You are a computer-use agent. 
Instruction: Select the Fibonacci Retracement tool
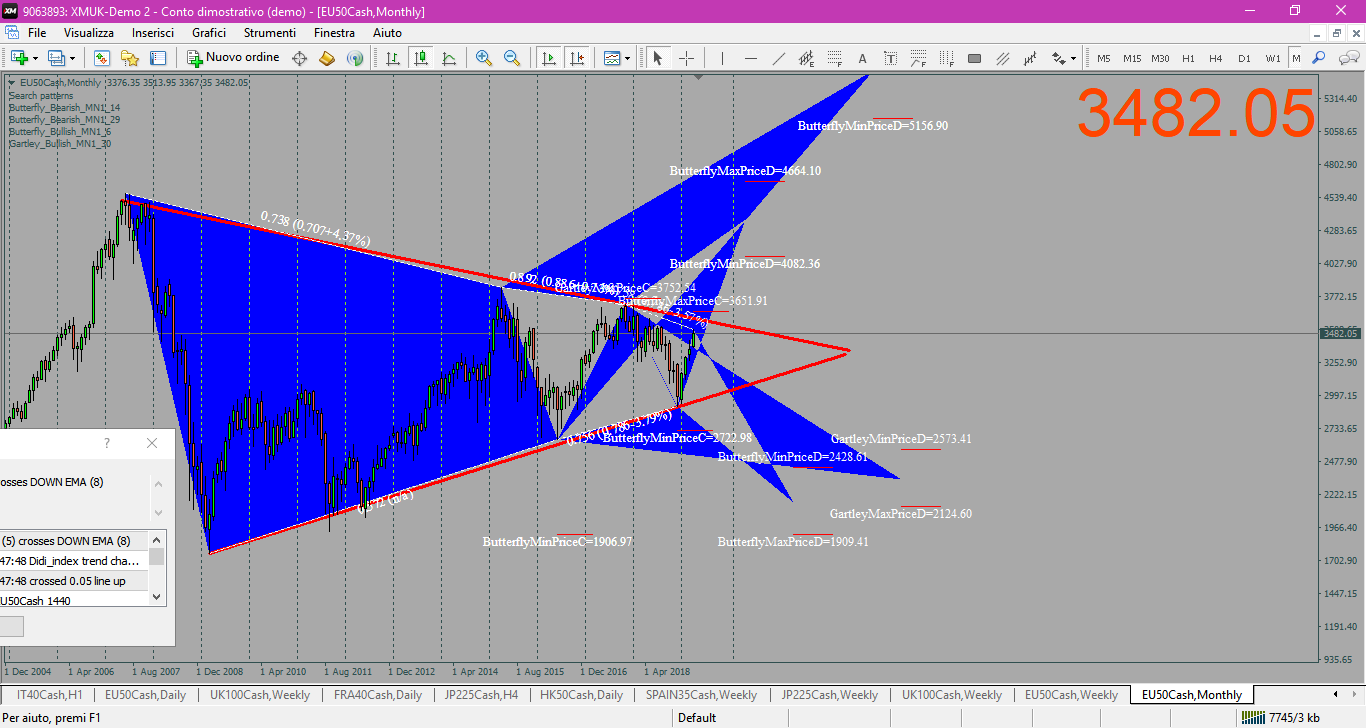tap(834, 58)
